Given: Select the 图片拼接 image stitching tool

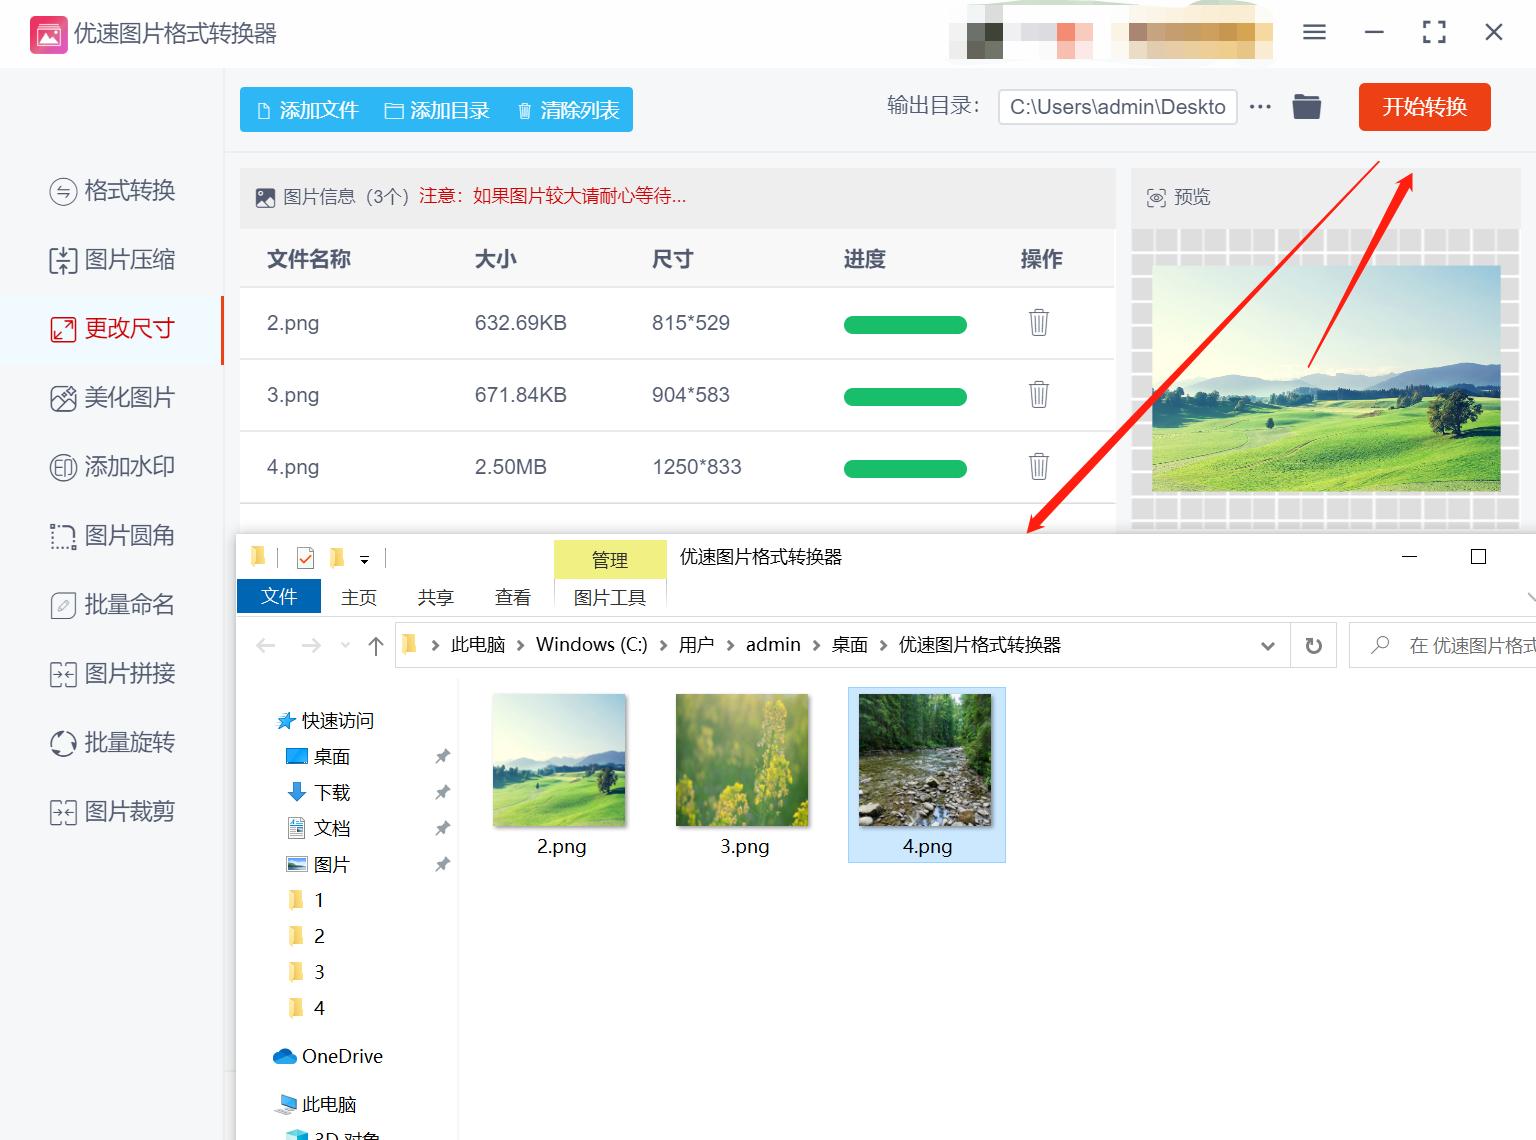Looking at the screenshot, I should [113, 674].
